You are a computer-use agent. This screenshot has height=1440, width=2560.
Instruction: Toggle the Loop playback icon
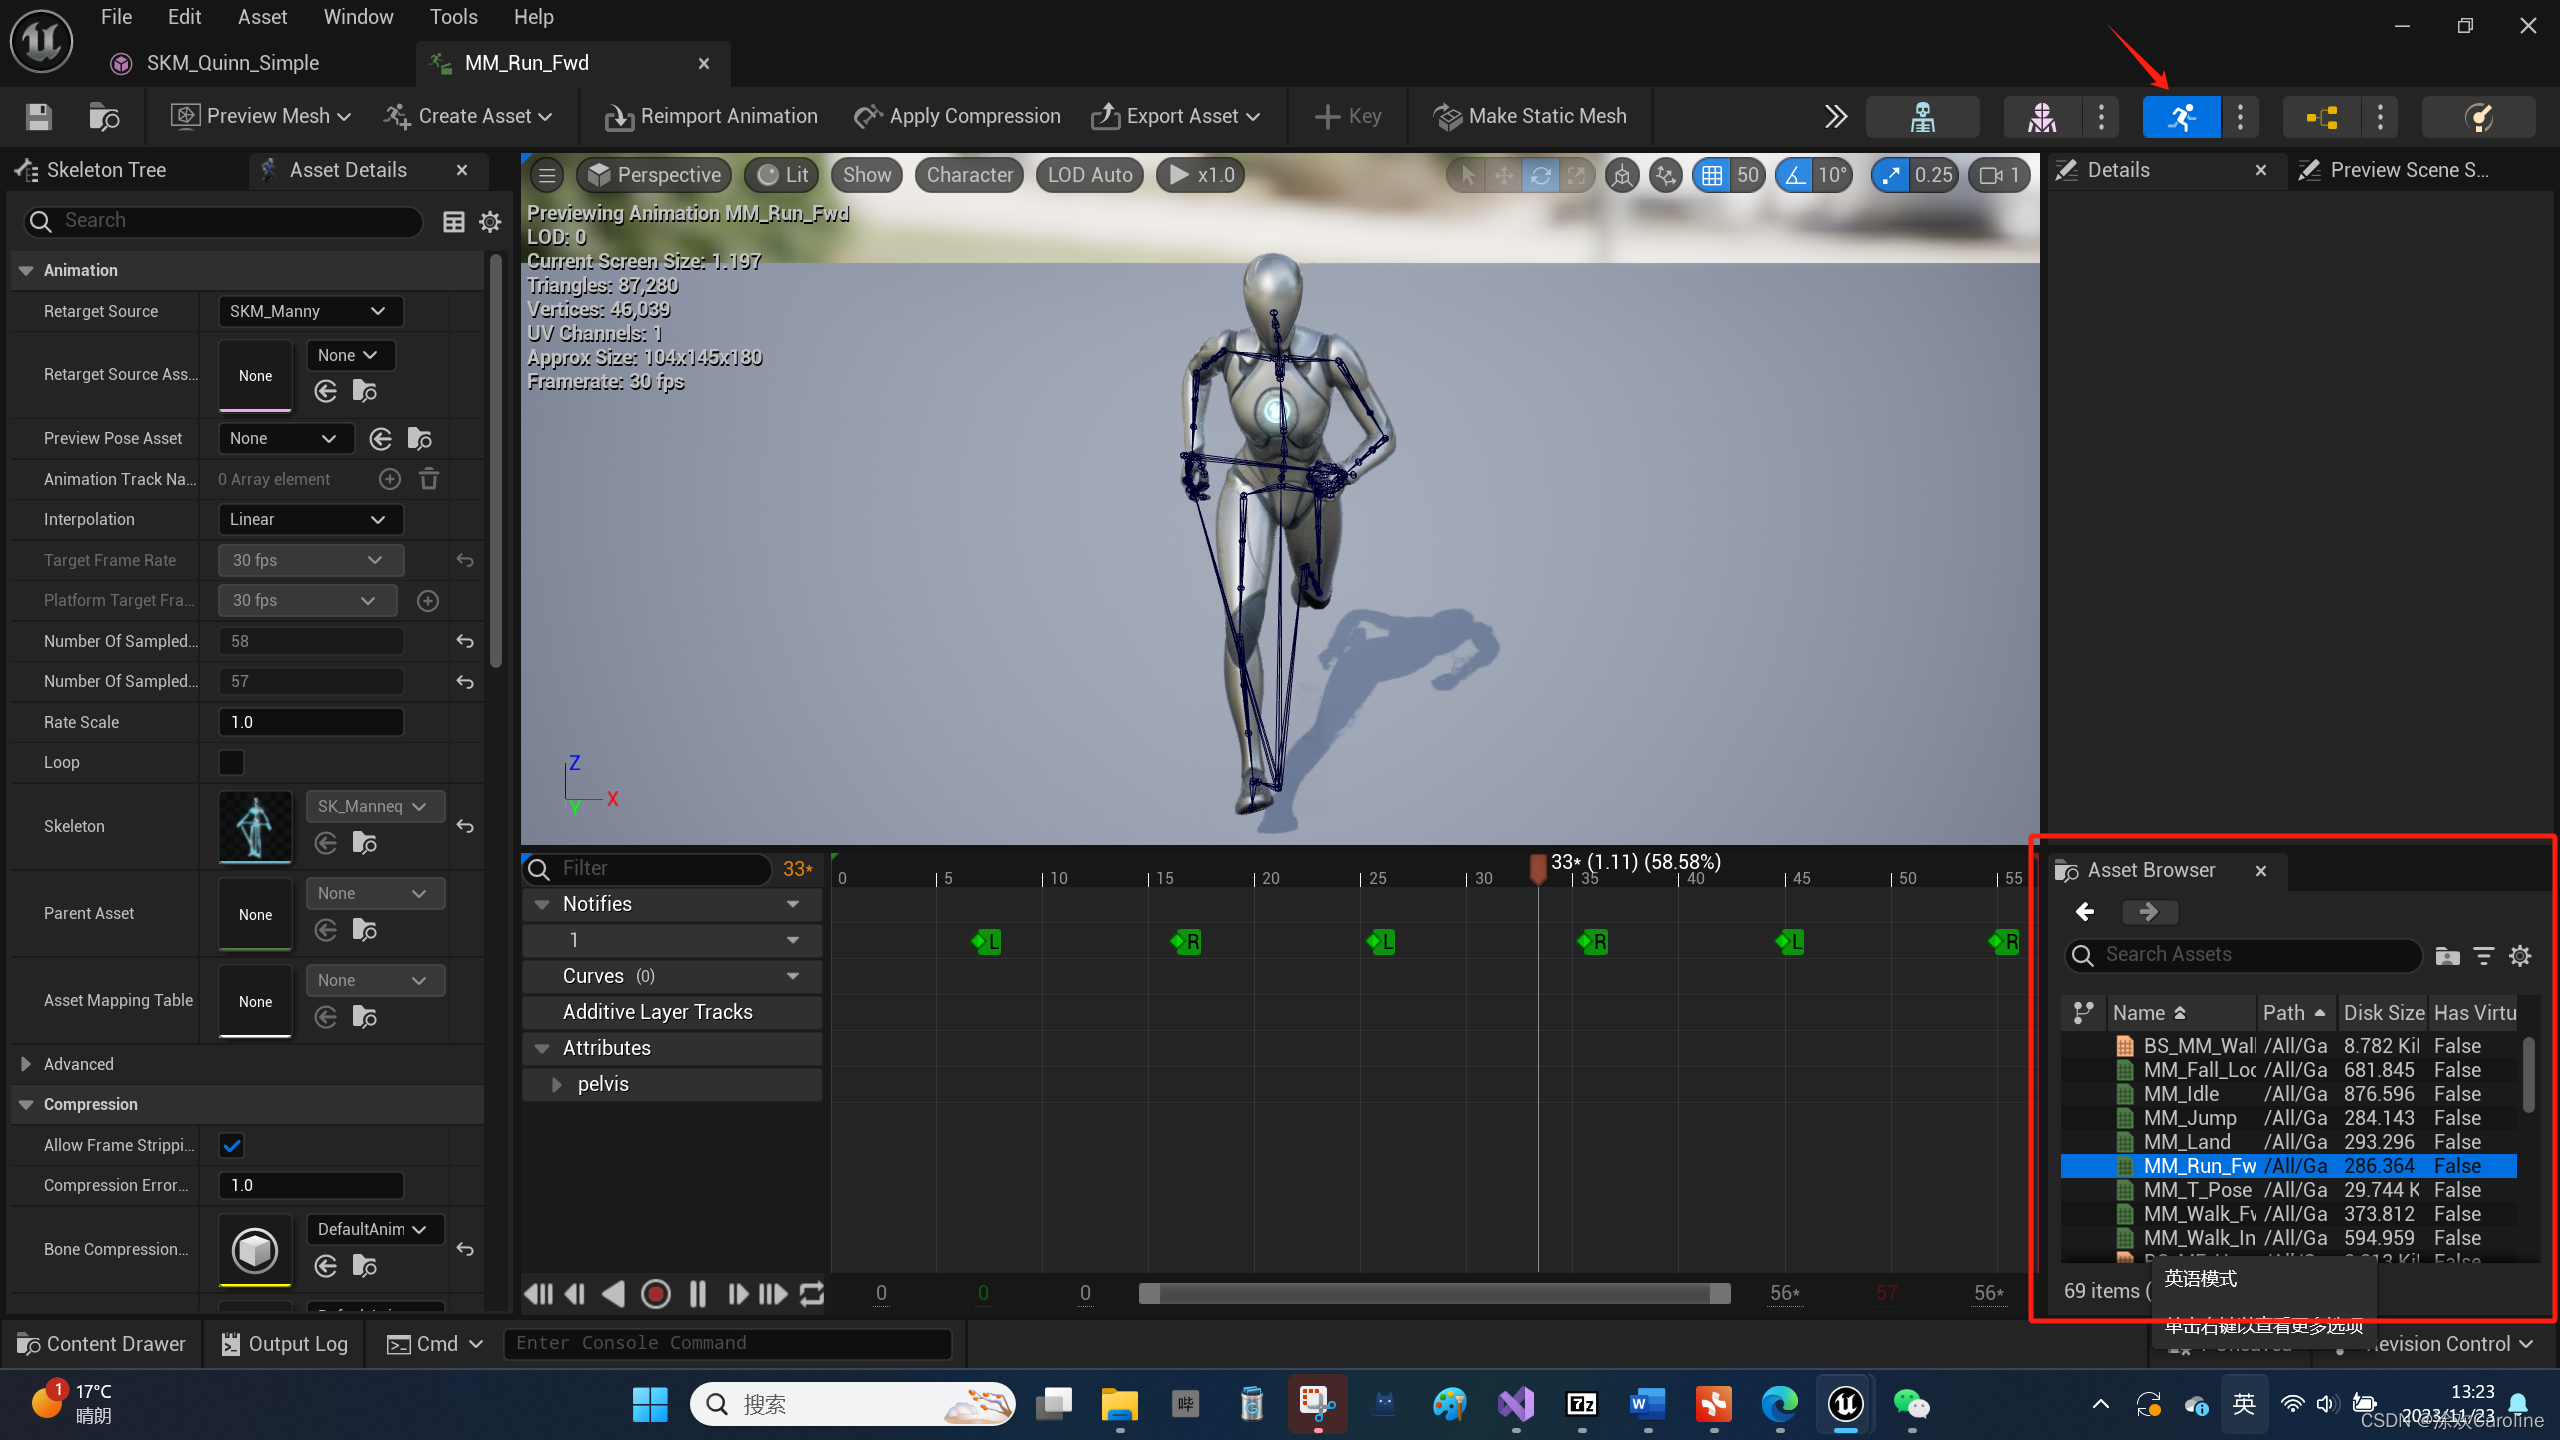point(812,1293)
